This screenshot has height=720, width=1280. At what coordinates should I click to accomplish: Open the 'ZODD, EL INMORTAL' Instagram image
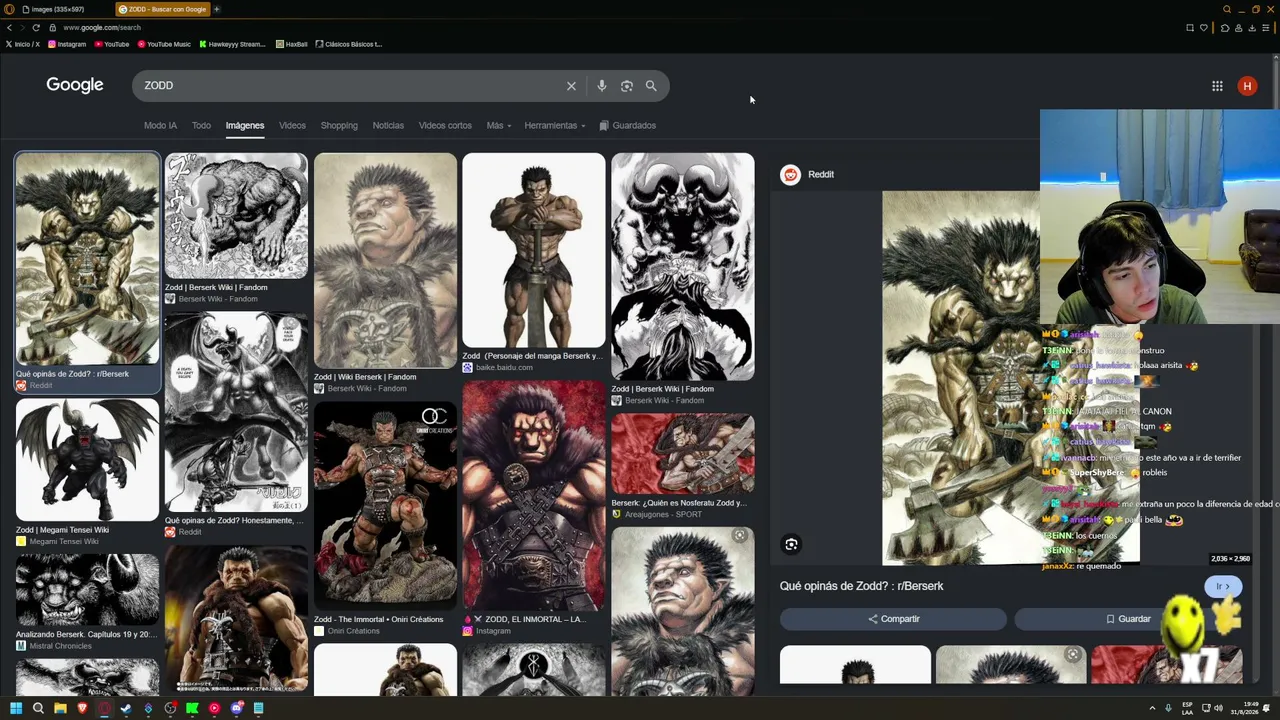click(534, 495)
